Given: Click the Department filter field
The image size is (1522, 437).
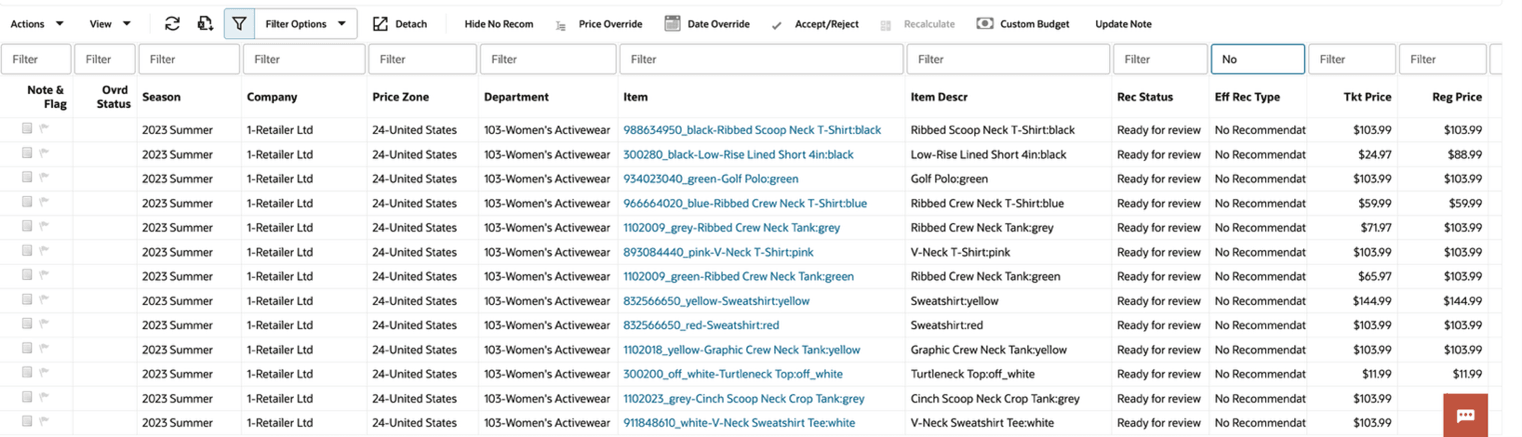Looking at the screenshot, I should [x=548, y=59].
